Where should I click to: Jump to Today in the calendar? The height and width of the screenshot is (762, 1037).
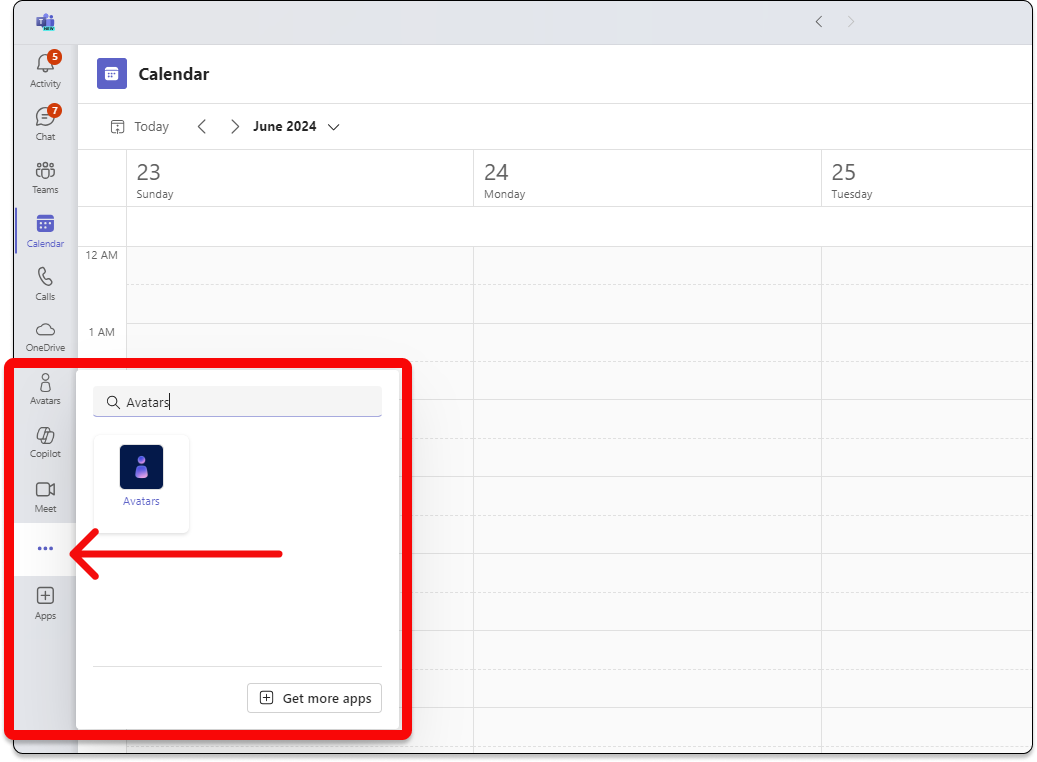[139, 126]
